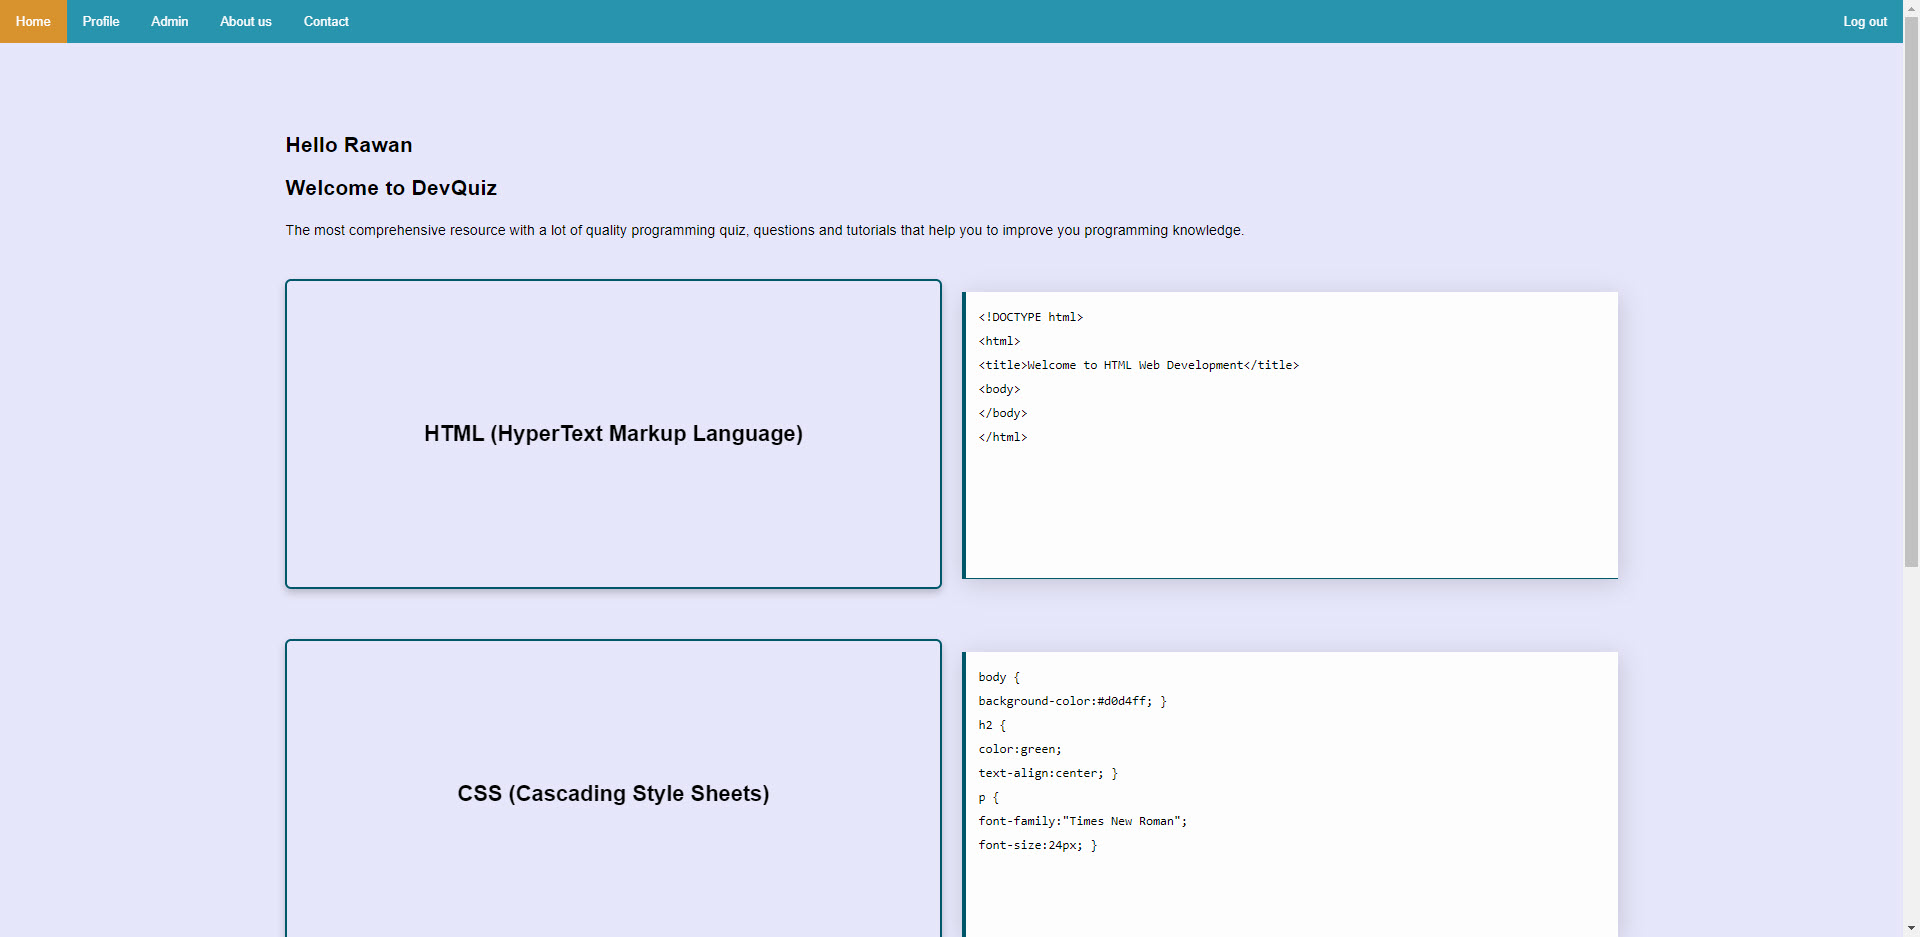Viewport: 1920px width, 937px height.
Task: Click the title tag line in the code
Action: (x=1139, y=364)
